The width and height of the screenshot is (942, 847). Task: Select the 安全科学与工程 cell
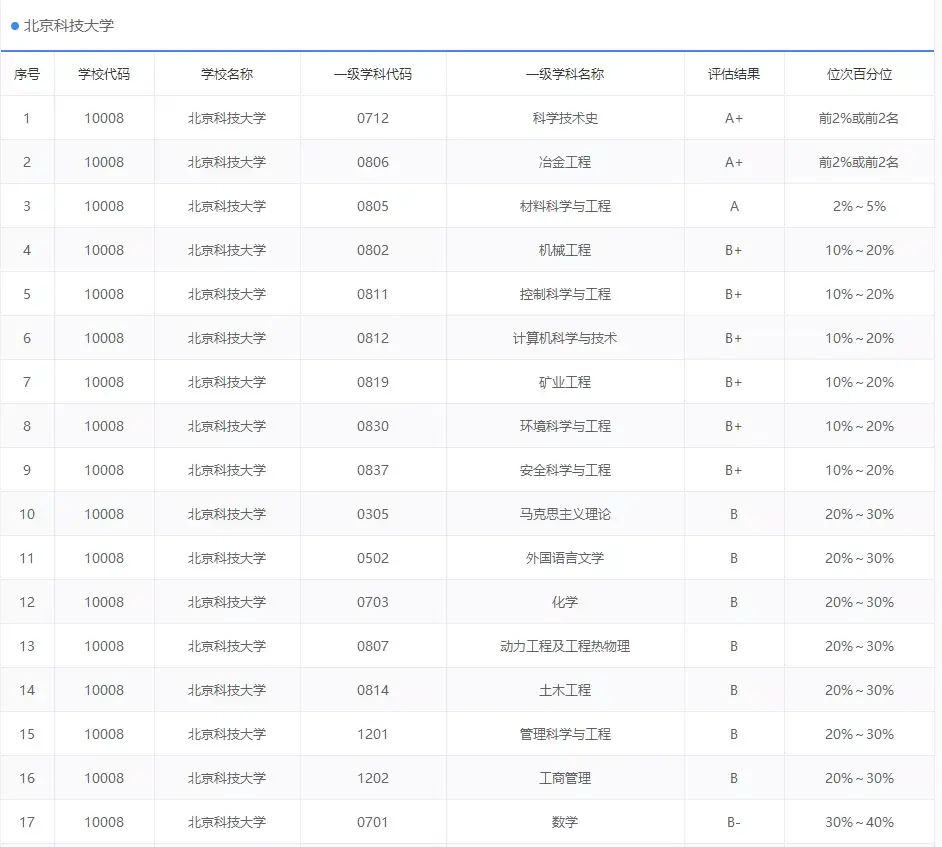coord(565,470)
